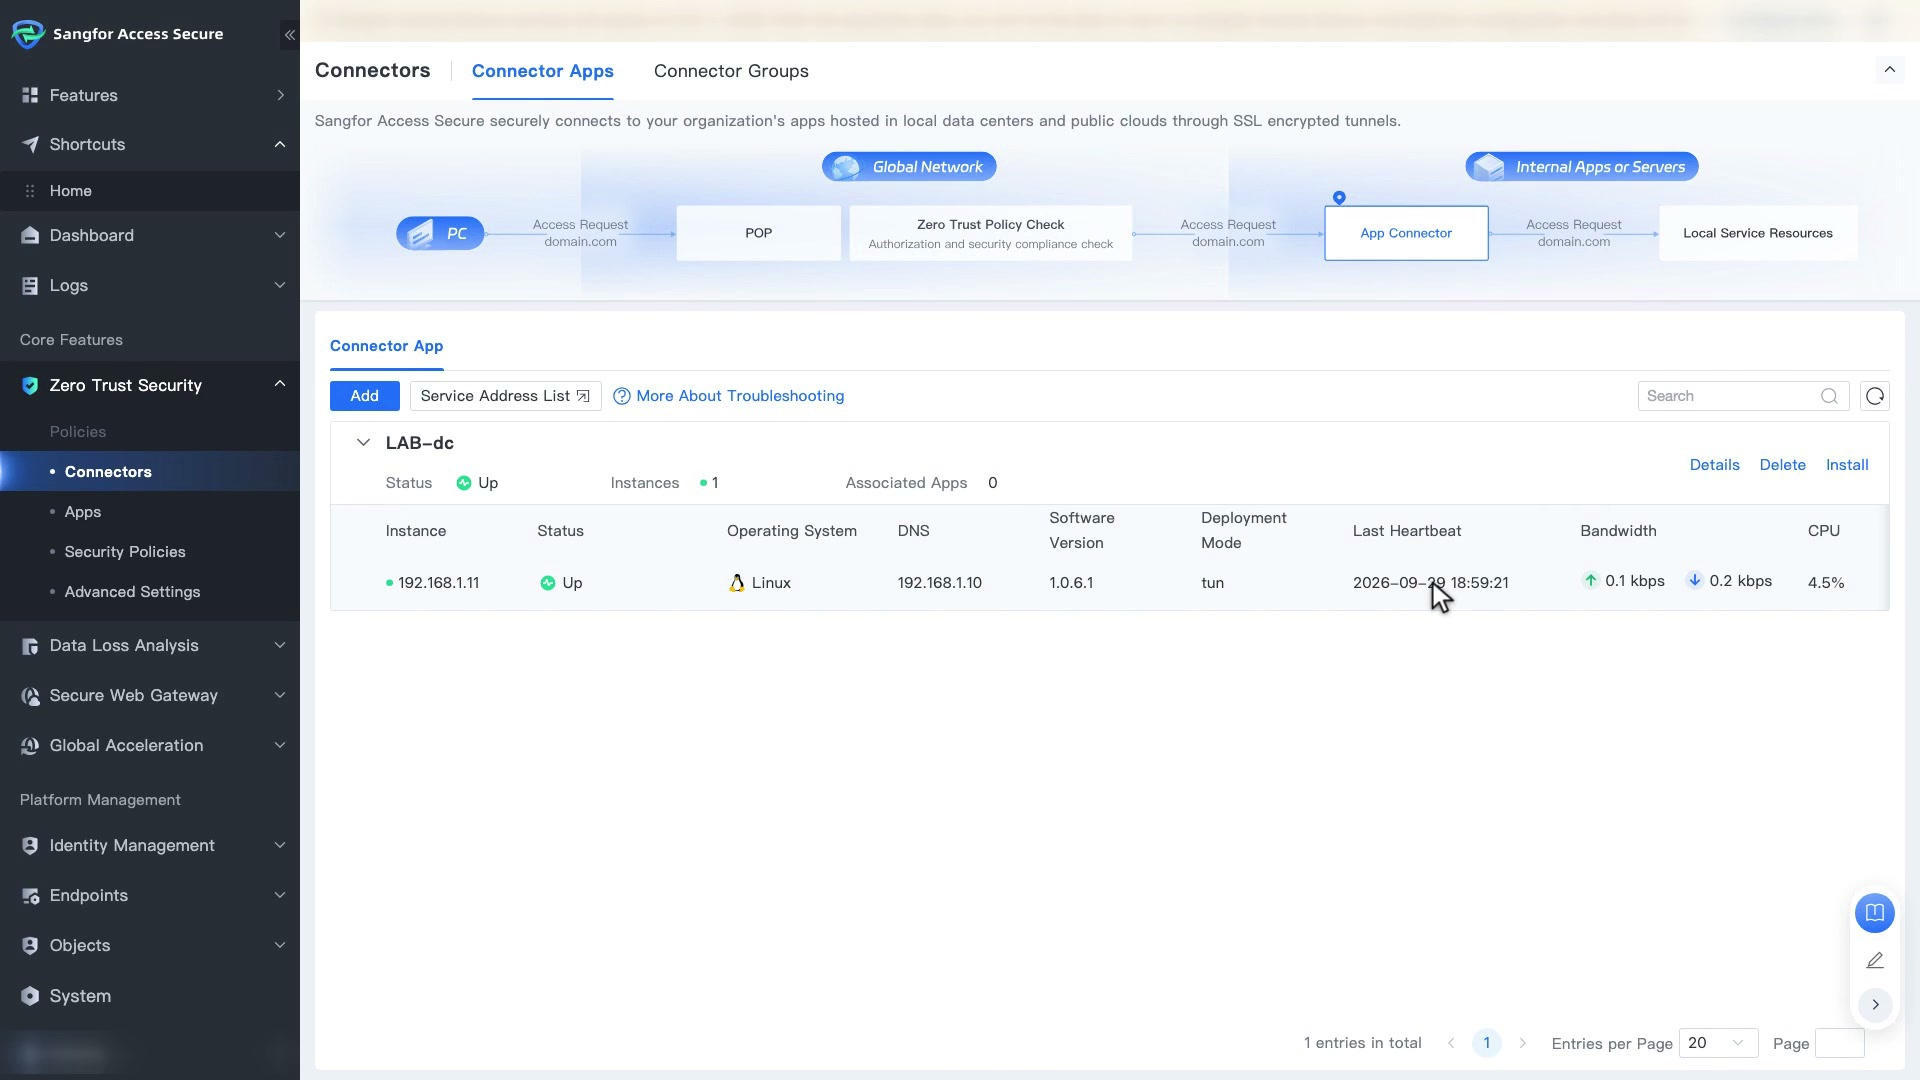
Task: Open Apps in the sidebar
Action: tap(83, 512)
